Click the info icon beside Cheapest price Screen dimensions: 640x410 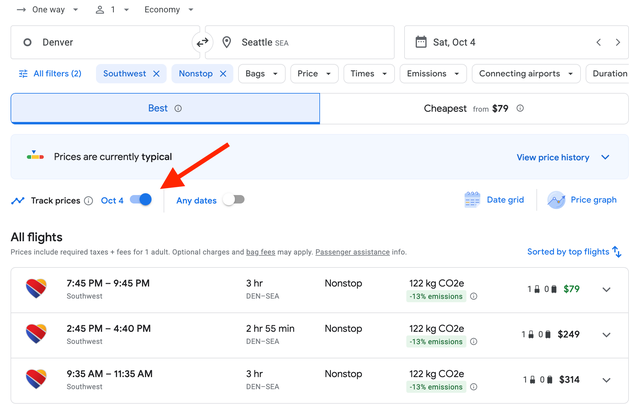[520, 109]
